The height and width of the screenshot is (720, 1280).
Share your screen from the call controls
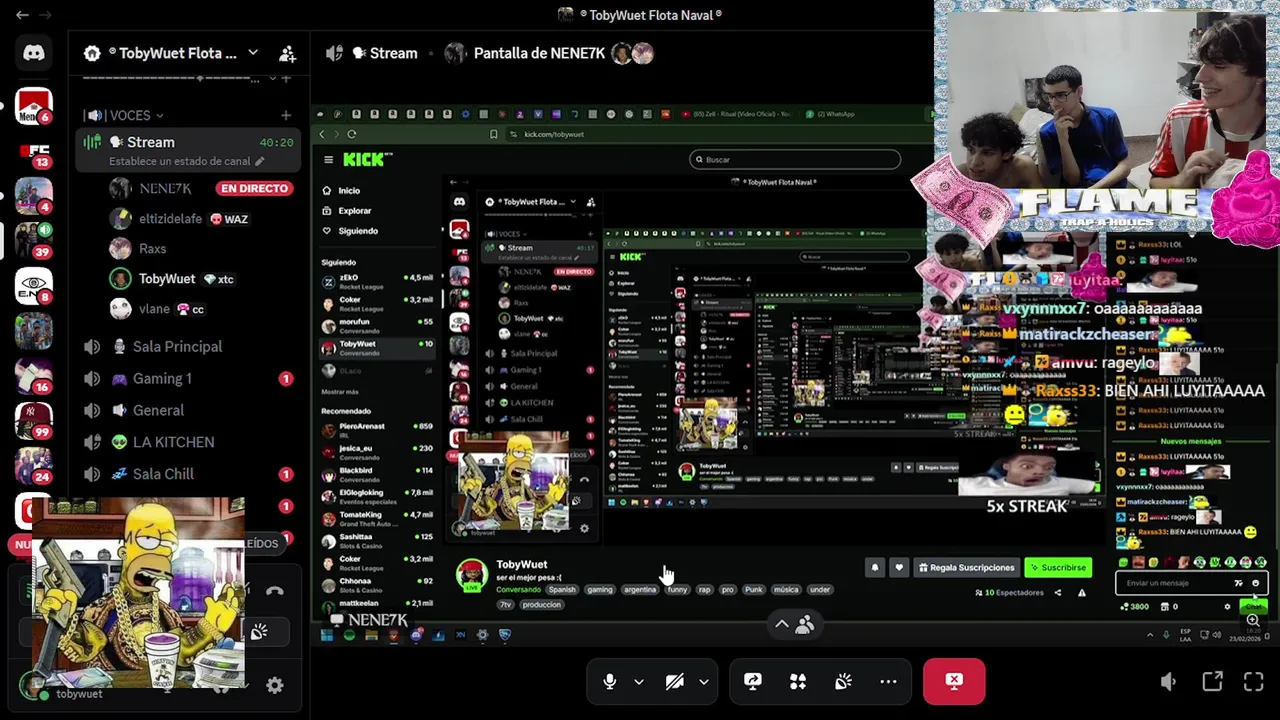coord(753,681)
